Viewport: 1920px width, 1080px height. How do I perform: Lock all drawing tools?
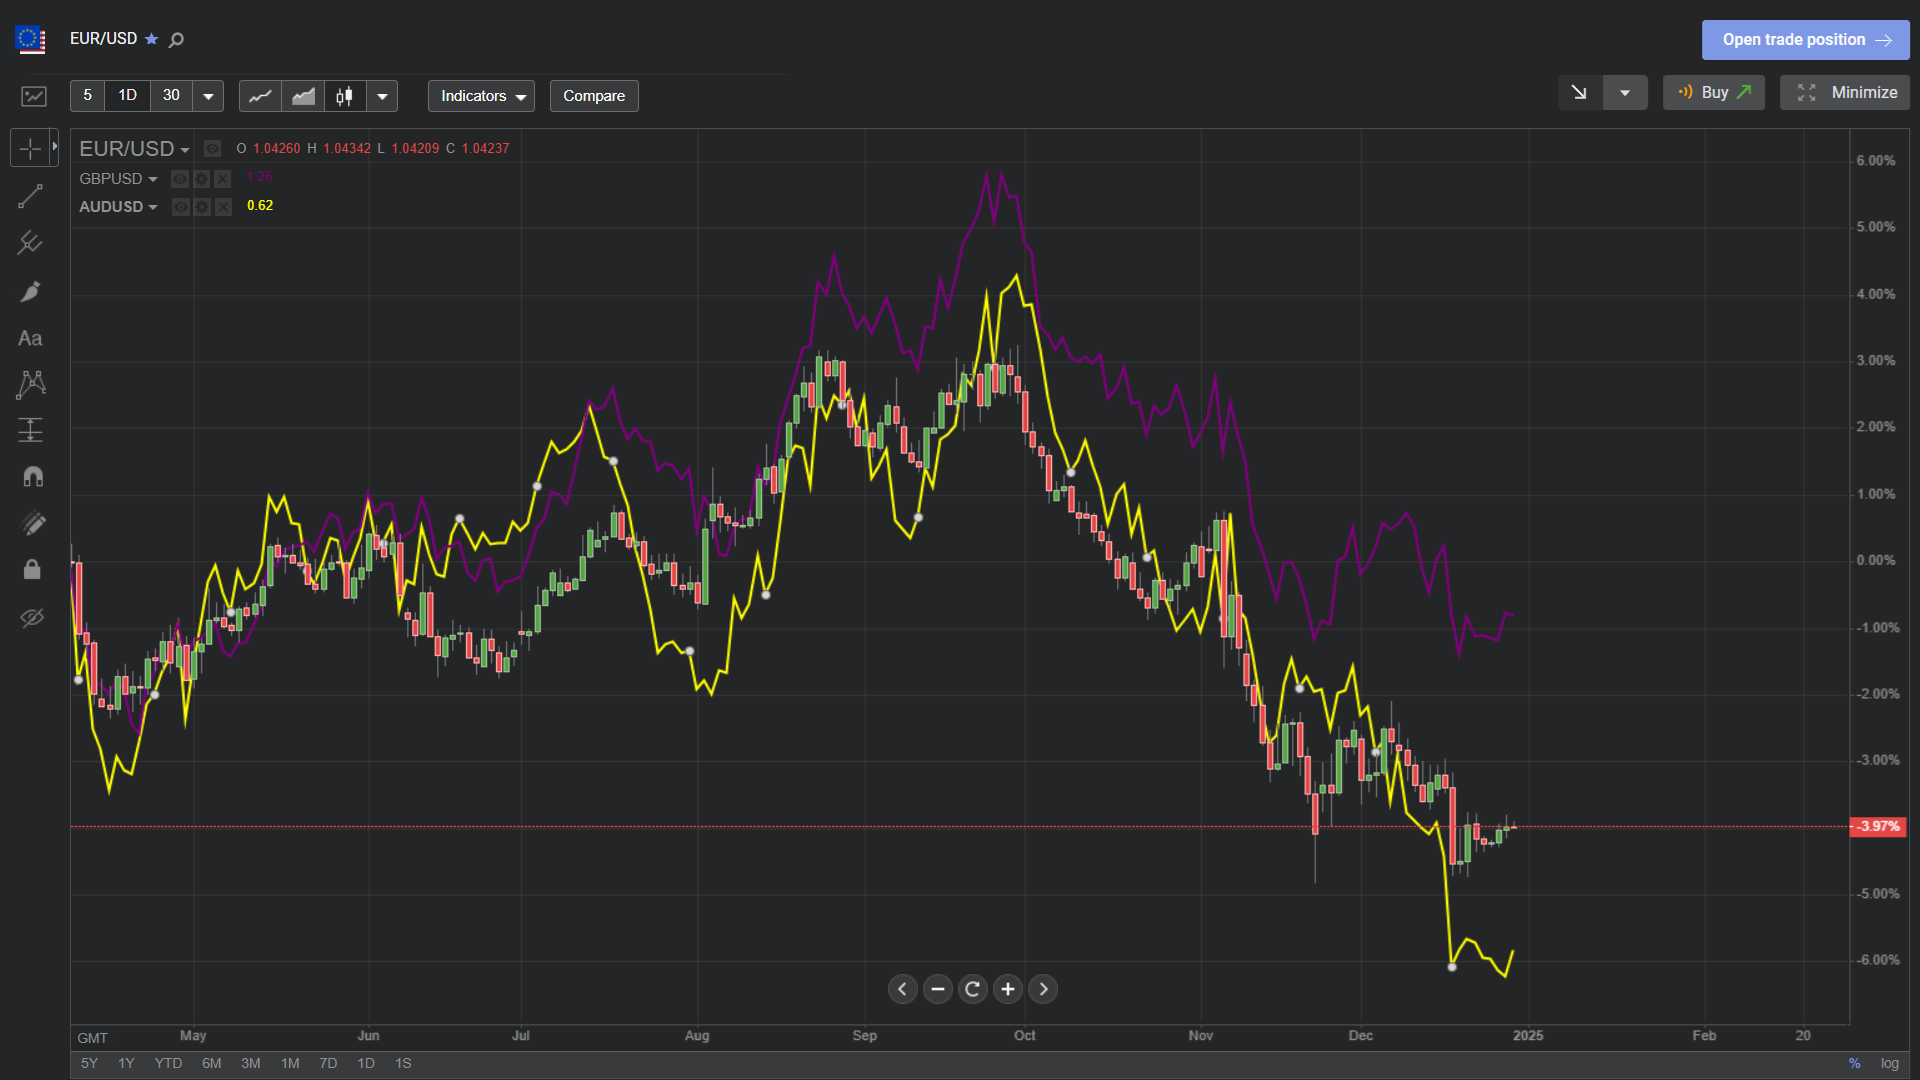(32, 569)
